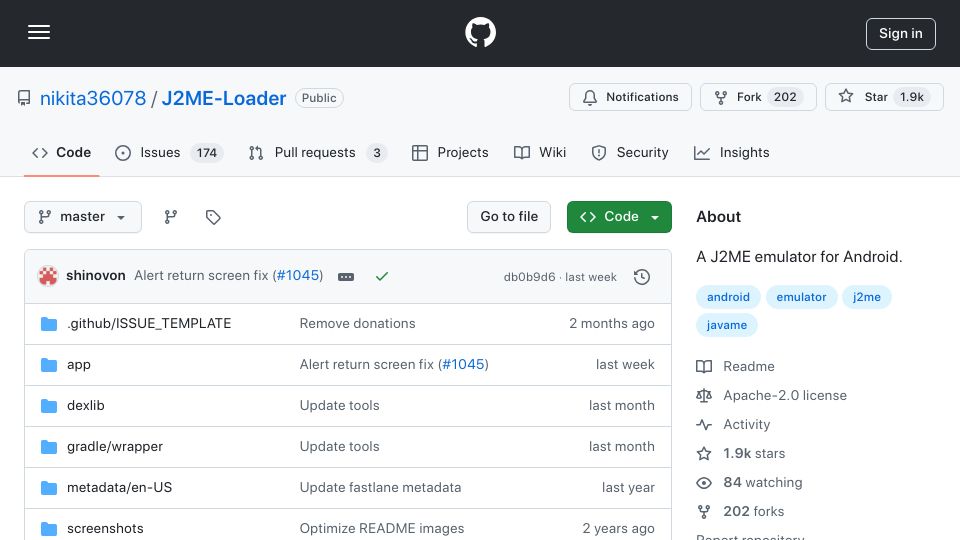Click the 'last year' timestamp in metadata row

point(628,487)
